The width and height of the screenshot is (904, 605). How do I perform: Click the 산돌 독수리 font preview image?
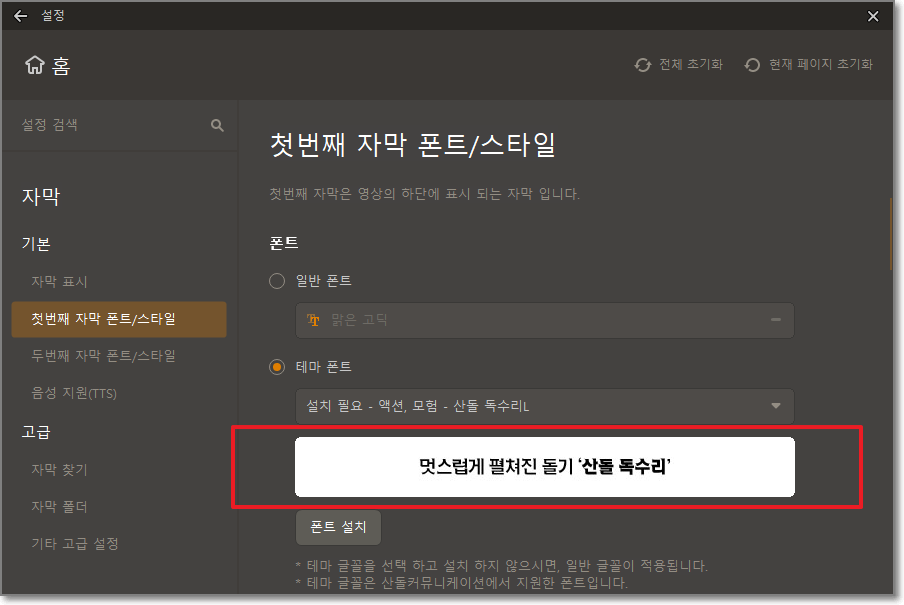[544, 467]
